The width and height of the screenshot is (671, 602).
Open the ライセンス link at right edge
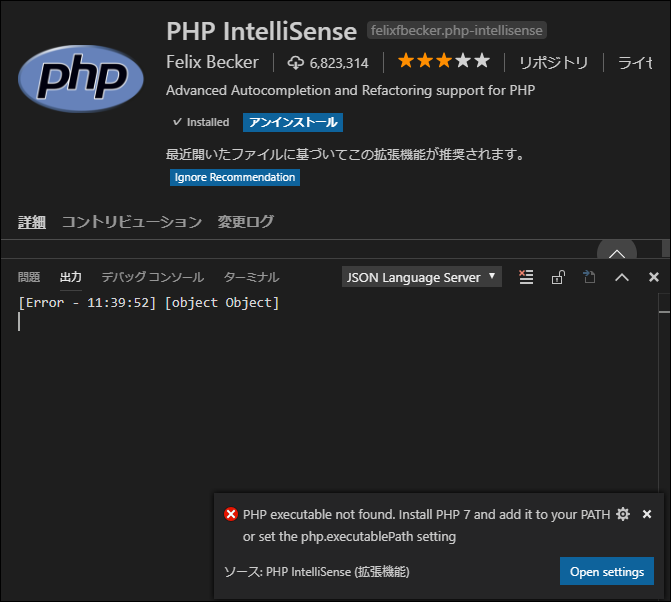coord(635,63)
